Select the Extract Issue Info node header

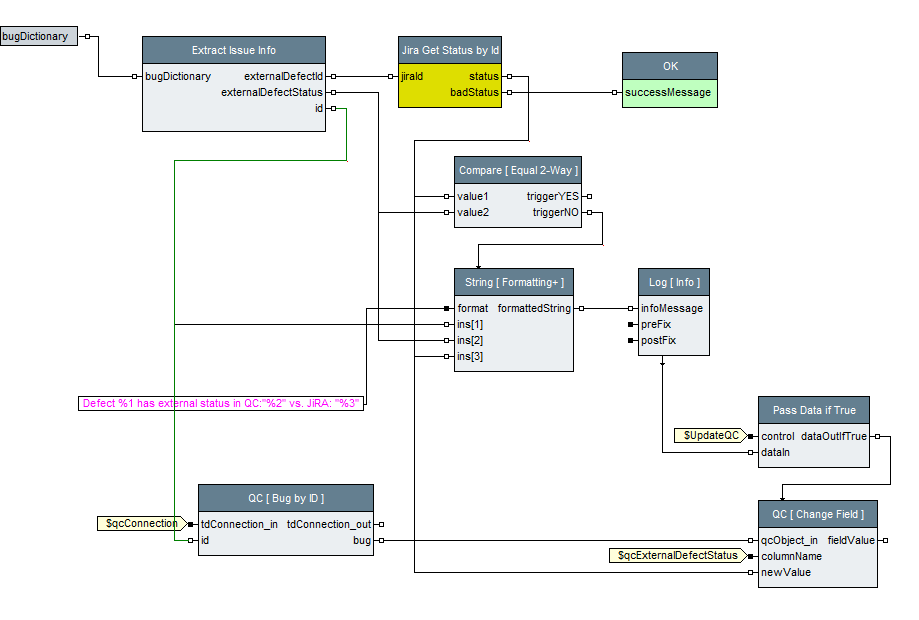[233, 50]
